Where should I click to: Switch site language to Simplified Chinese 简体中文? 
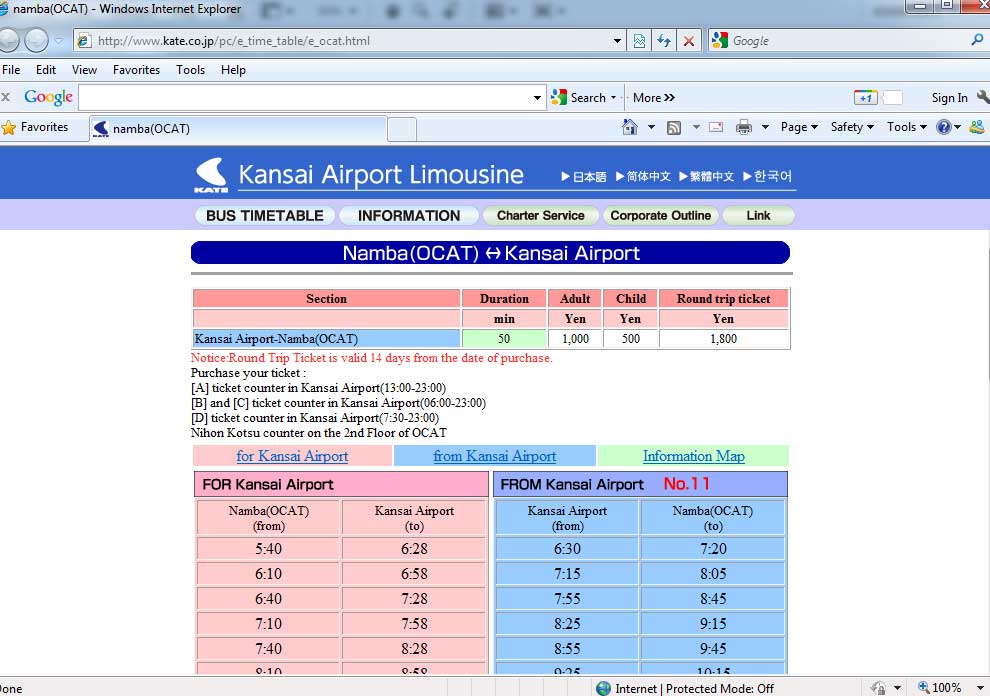point(643,176)
